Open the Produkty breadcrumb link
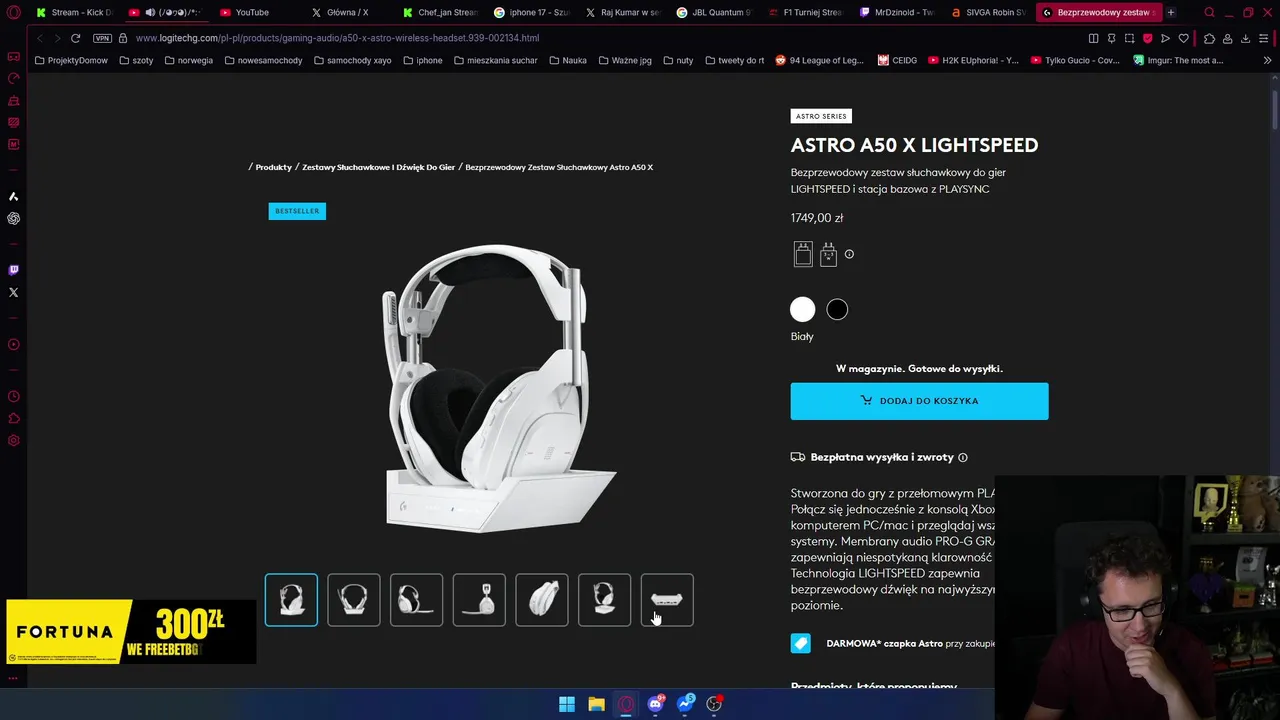Screen dimensions: 1280x720 pos(273,167)
